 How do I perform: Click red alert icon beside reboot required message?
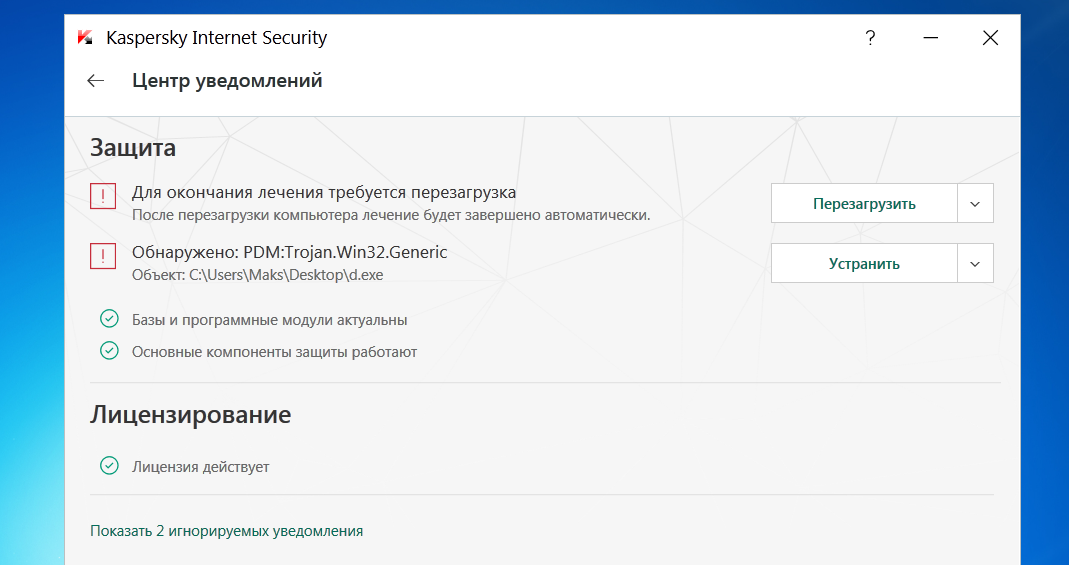point(103,197)
